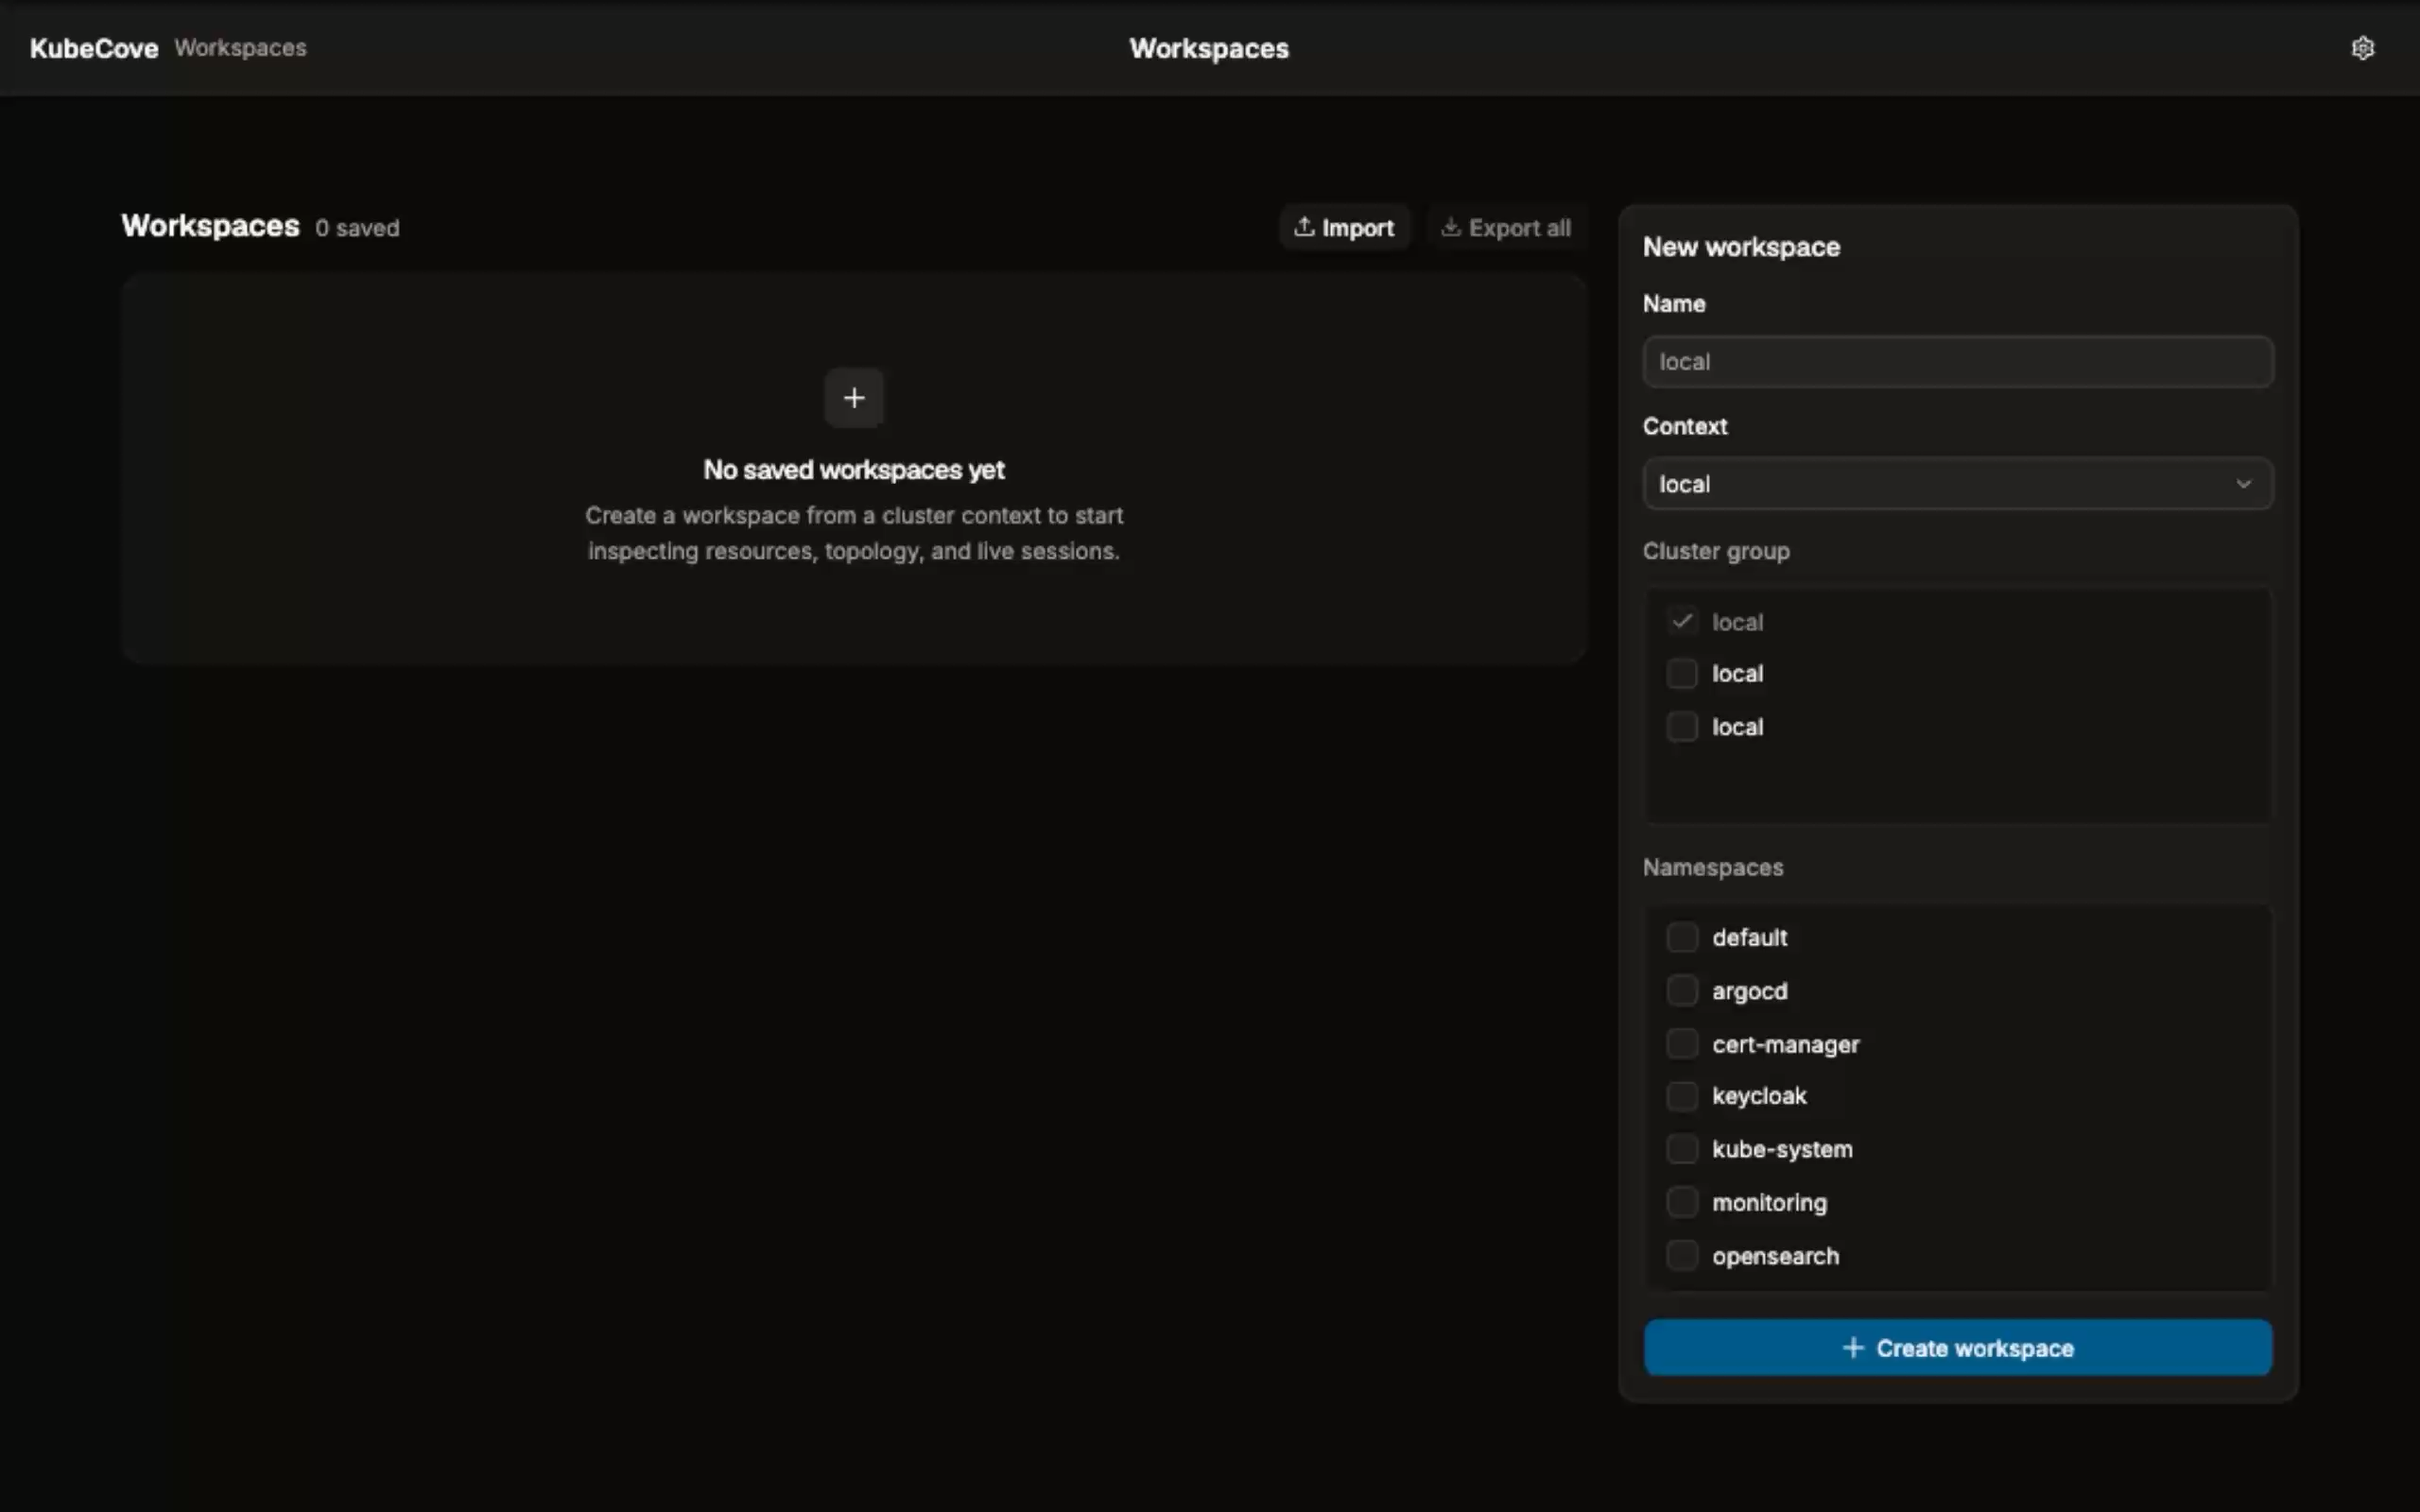The image size is (2420, 1512).
Task: Open the Workspaces breadcrumb link
Action: (x=240, y=48)
